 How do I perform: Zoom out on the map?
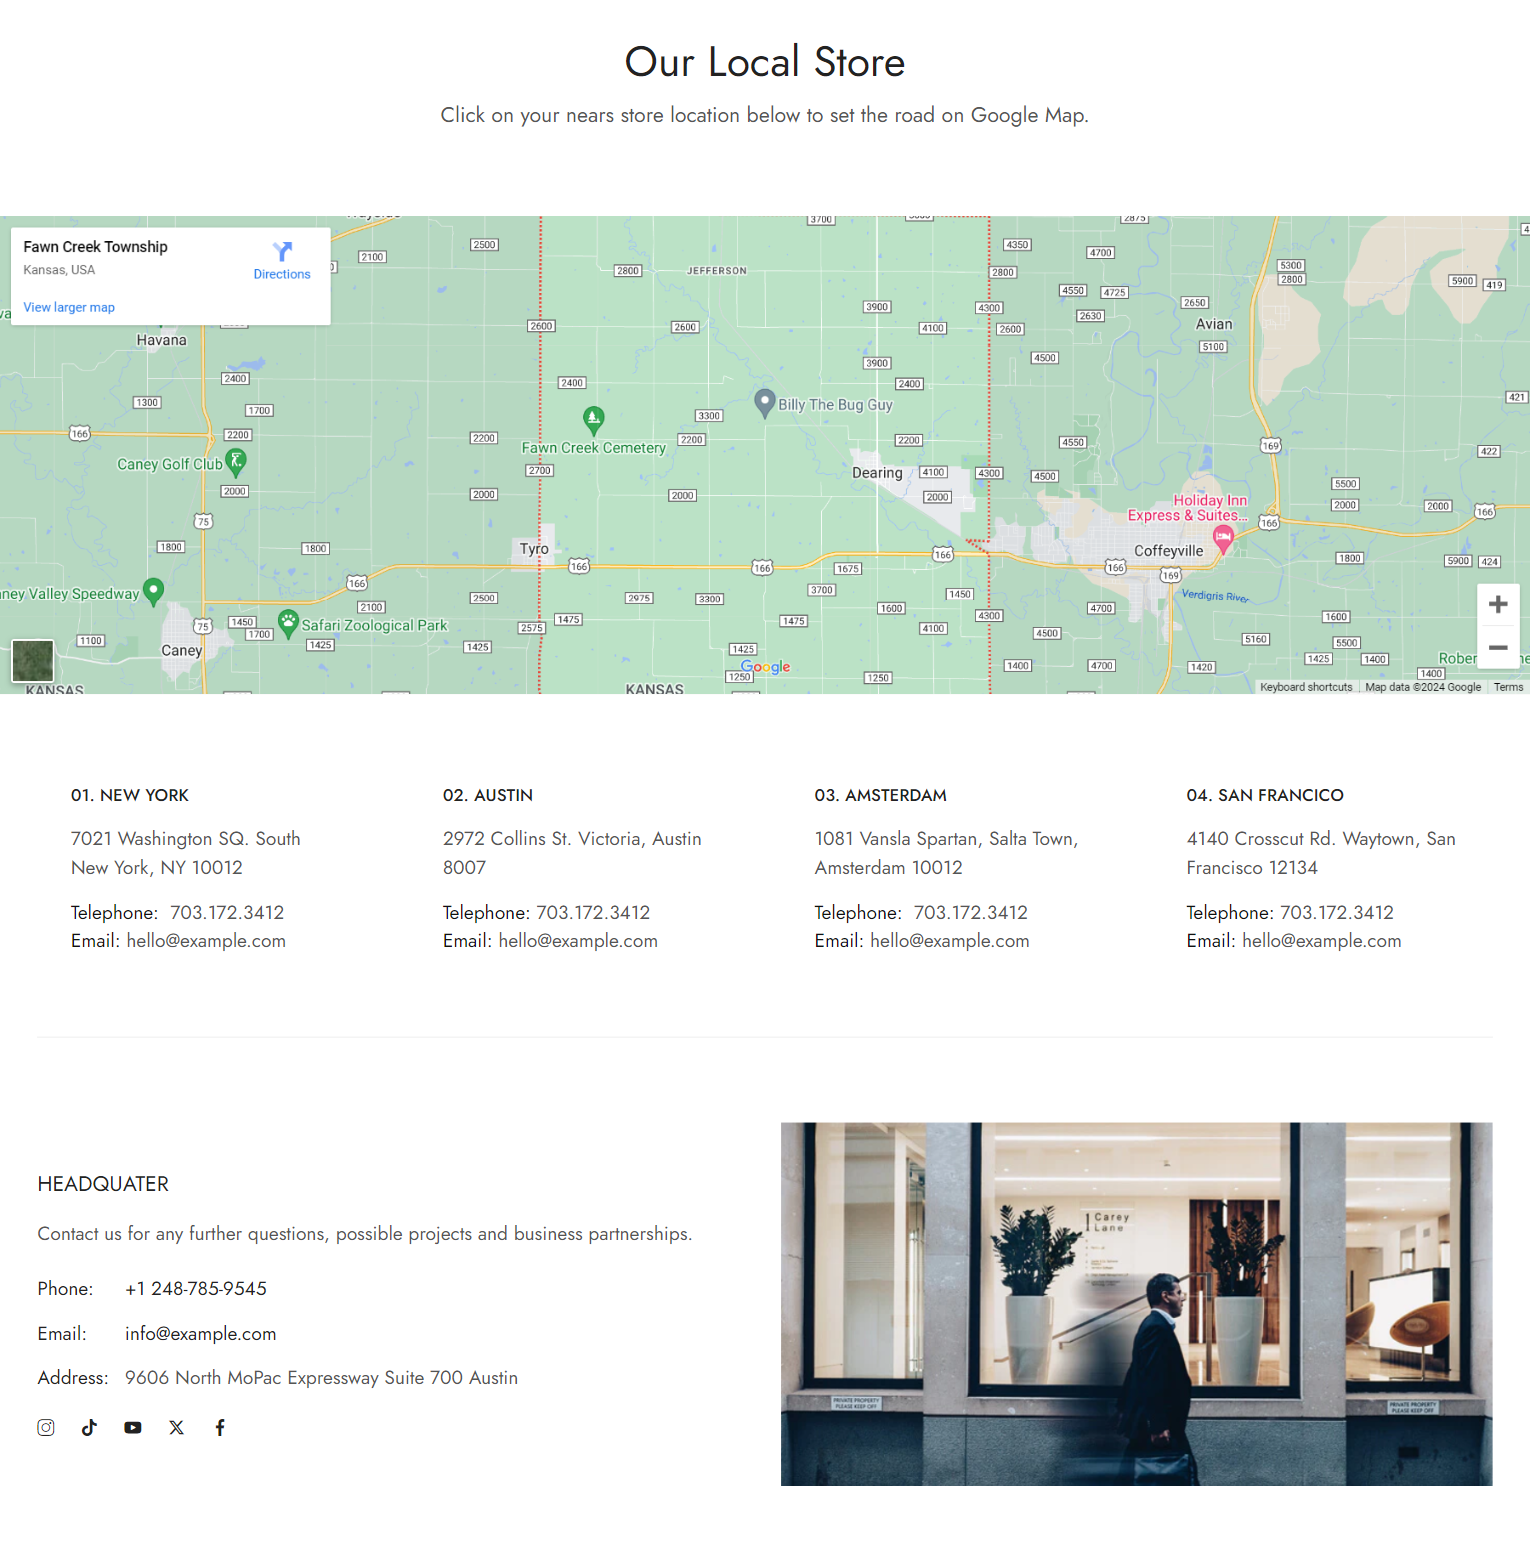pyautogui.click(x=1497, y=648)
